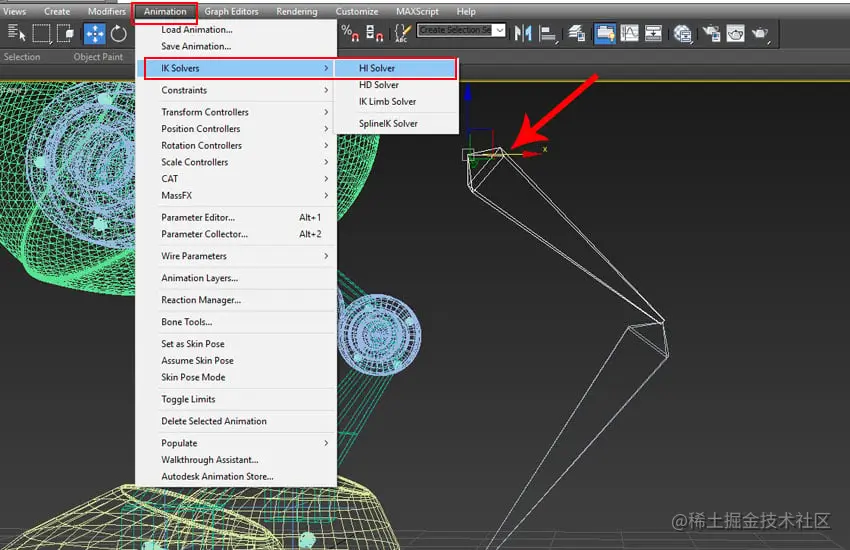Image resolution: width=850 pixels, height=550 pixels.
Task: Open the MAXScript menu
Action: [417, 11]
